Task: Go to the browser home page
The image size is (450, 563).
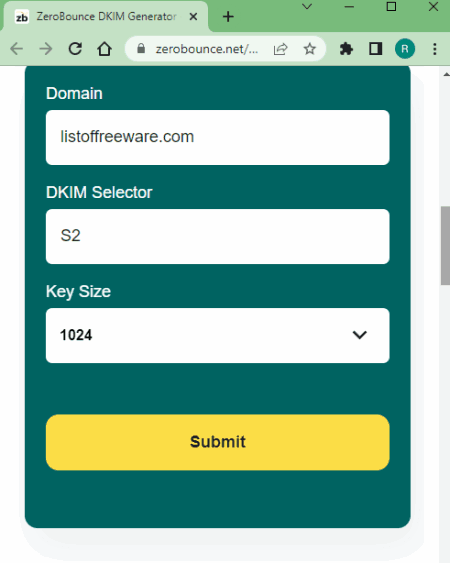Action: [105, 49]
